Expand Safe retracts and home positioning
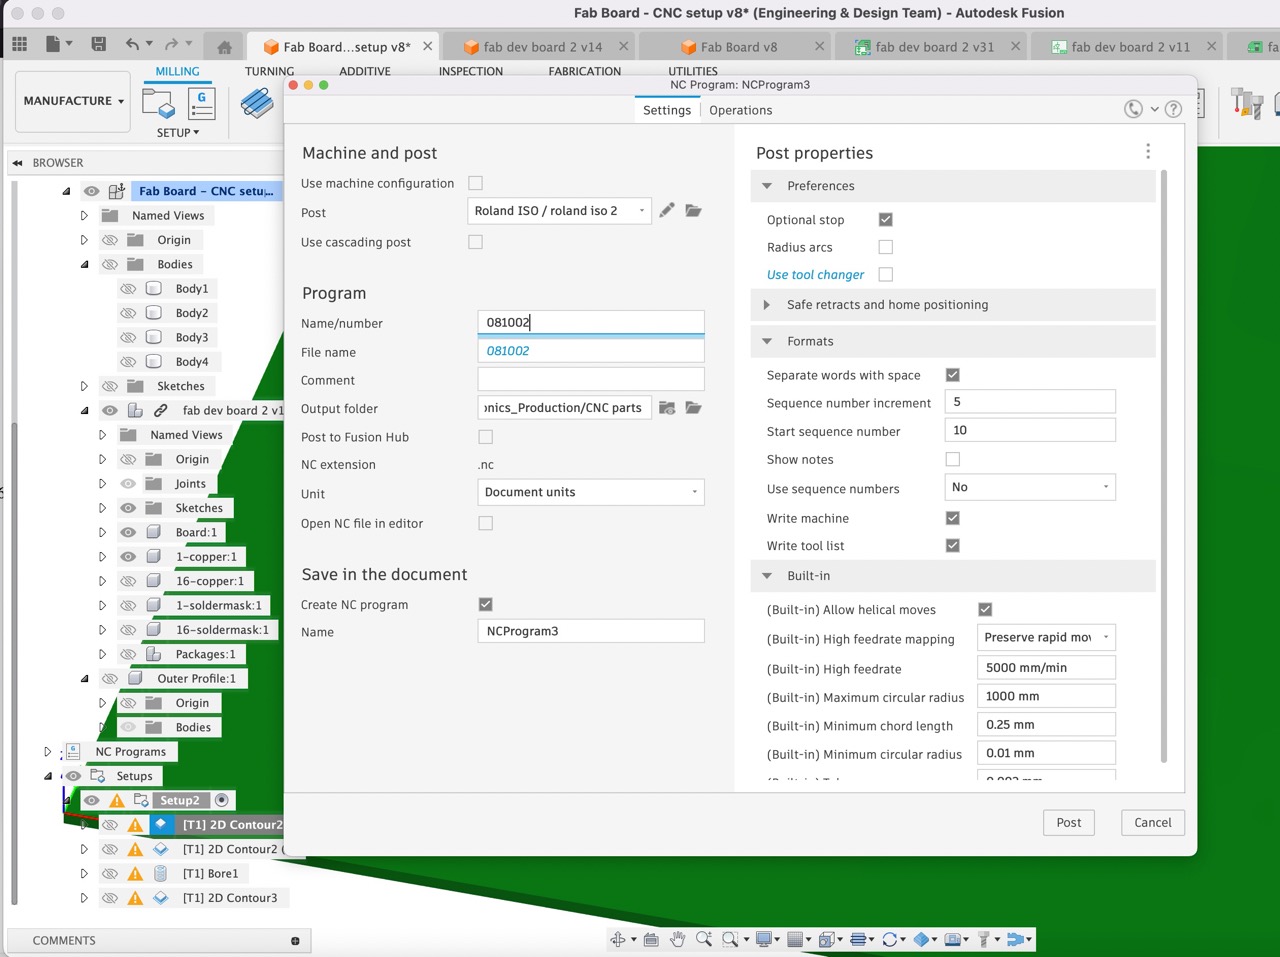This screenshot has width=1280, height=957. [x=767, y=305]
